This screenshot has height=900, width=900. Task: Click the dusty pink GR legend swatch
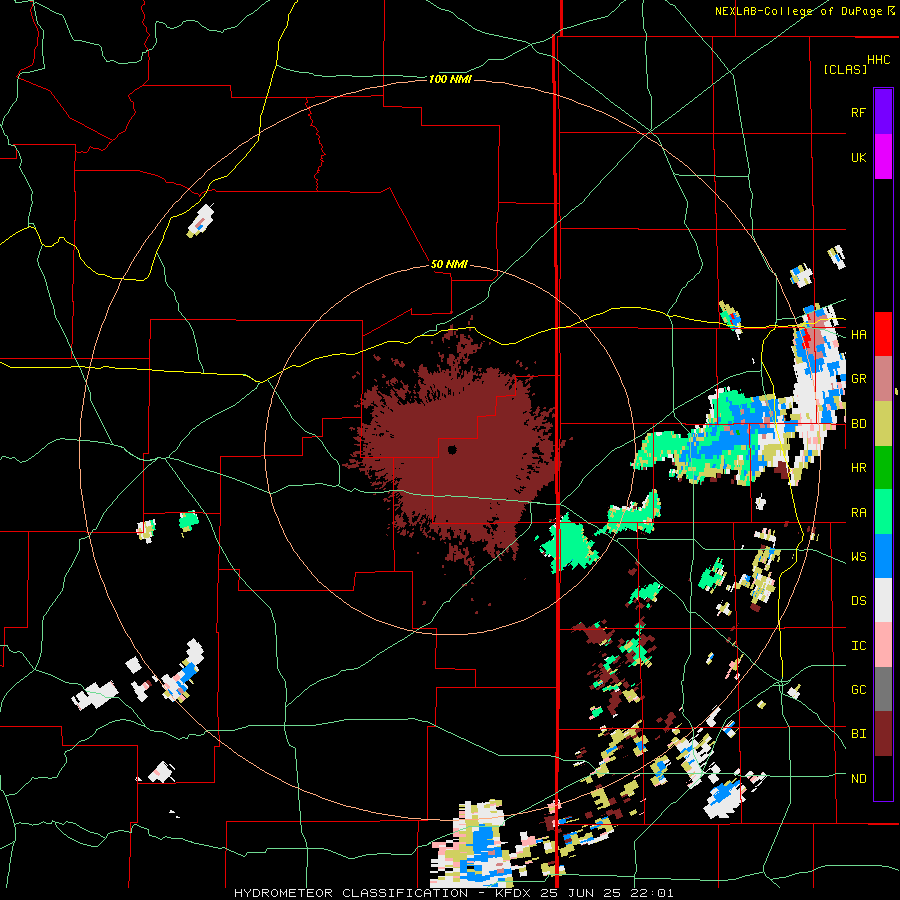click(x=883, y=379)
